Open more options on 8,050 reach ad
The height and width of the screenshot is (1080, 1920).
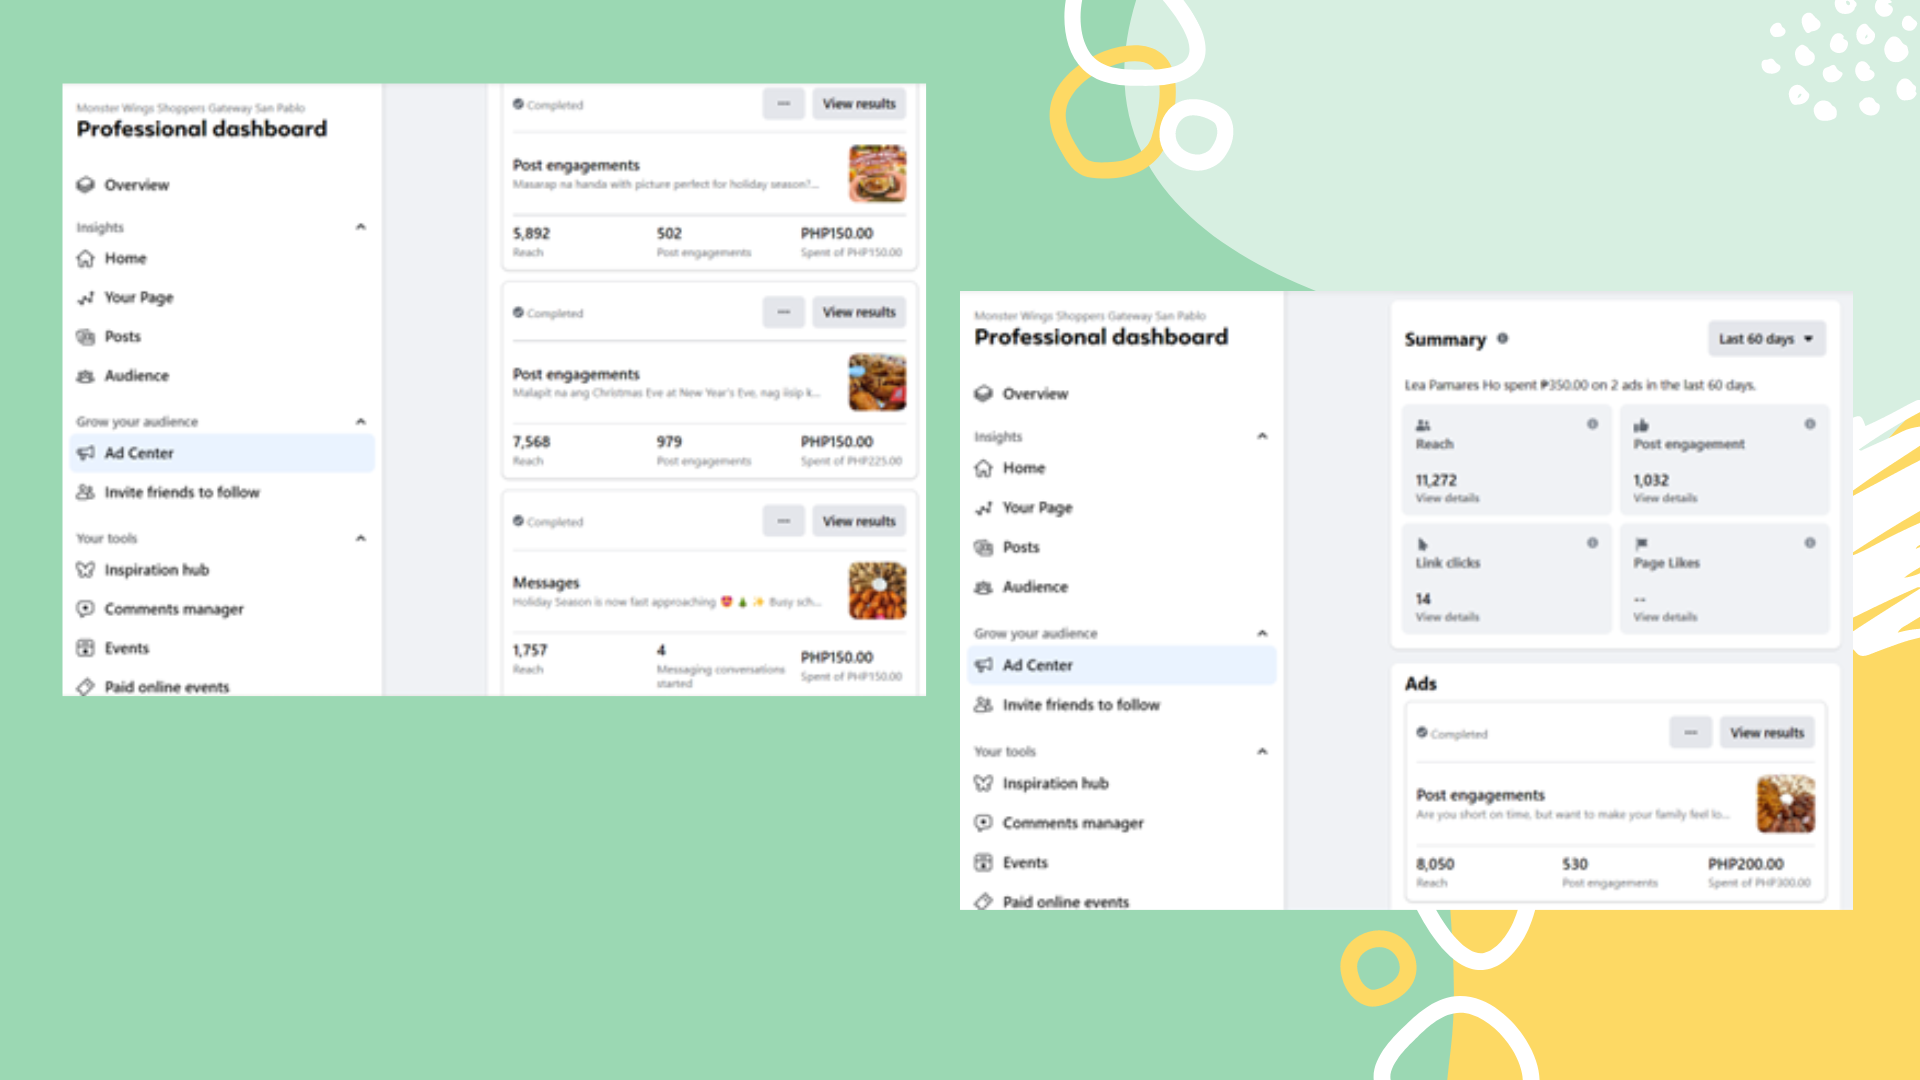coord(1690,733)
